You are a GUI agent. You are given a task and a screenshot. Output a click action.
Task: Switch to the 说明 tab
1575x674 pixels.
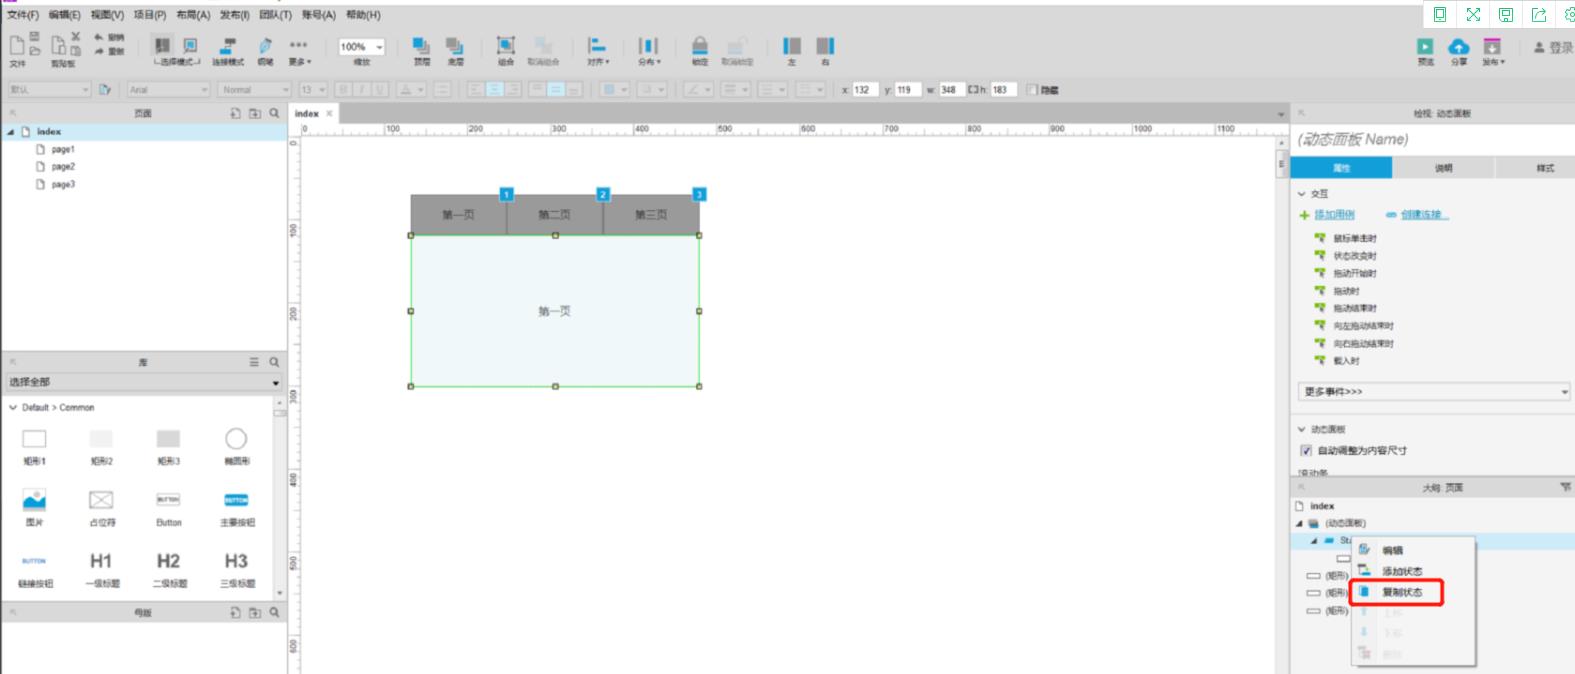[1443, 168]
